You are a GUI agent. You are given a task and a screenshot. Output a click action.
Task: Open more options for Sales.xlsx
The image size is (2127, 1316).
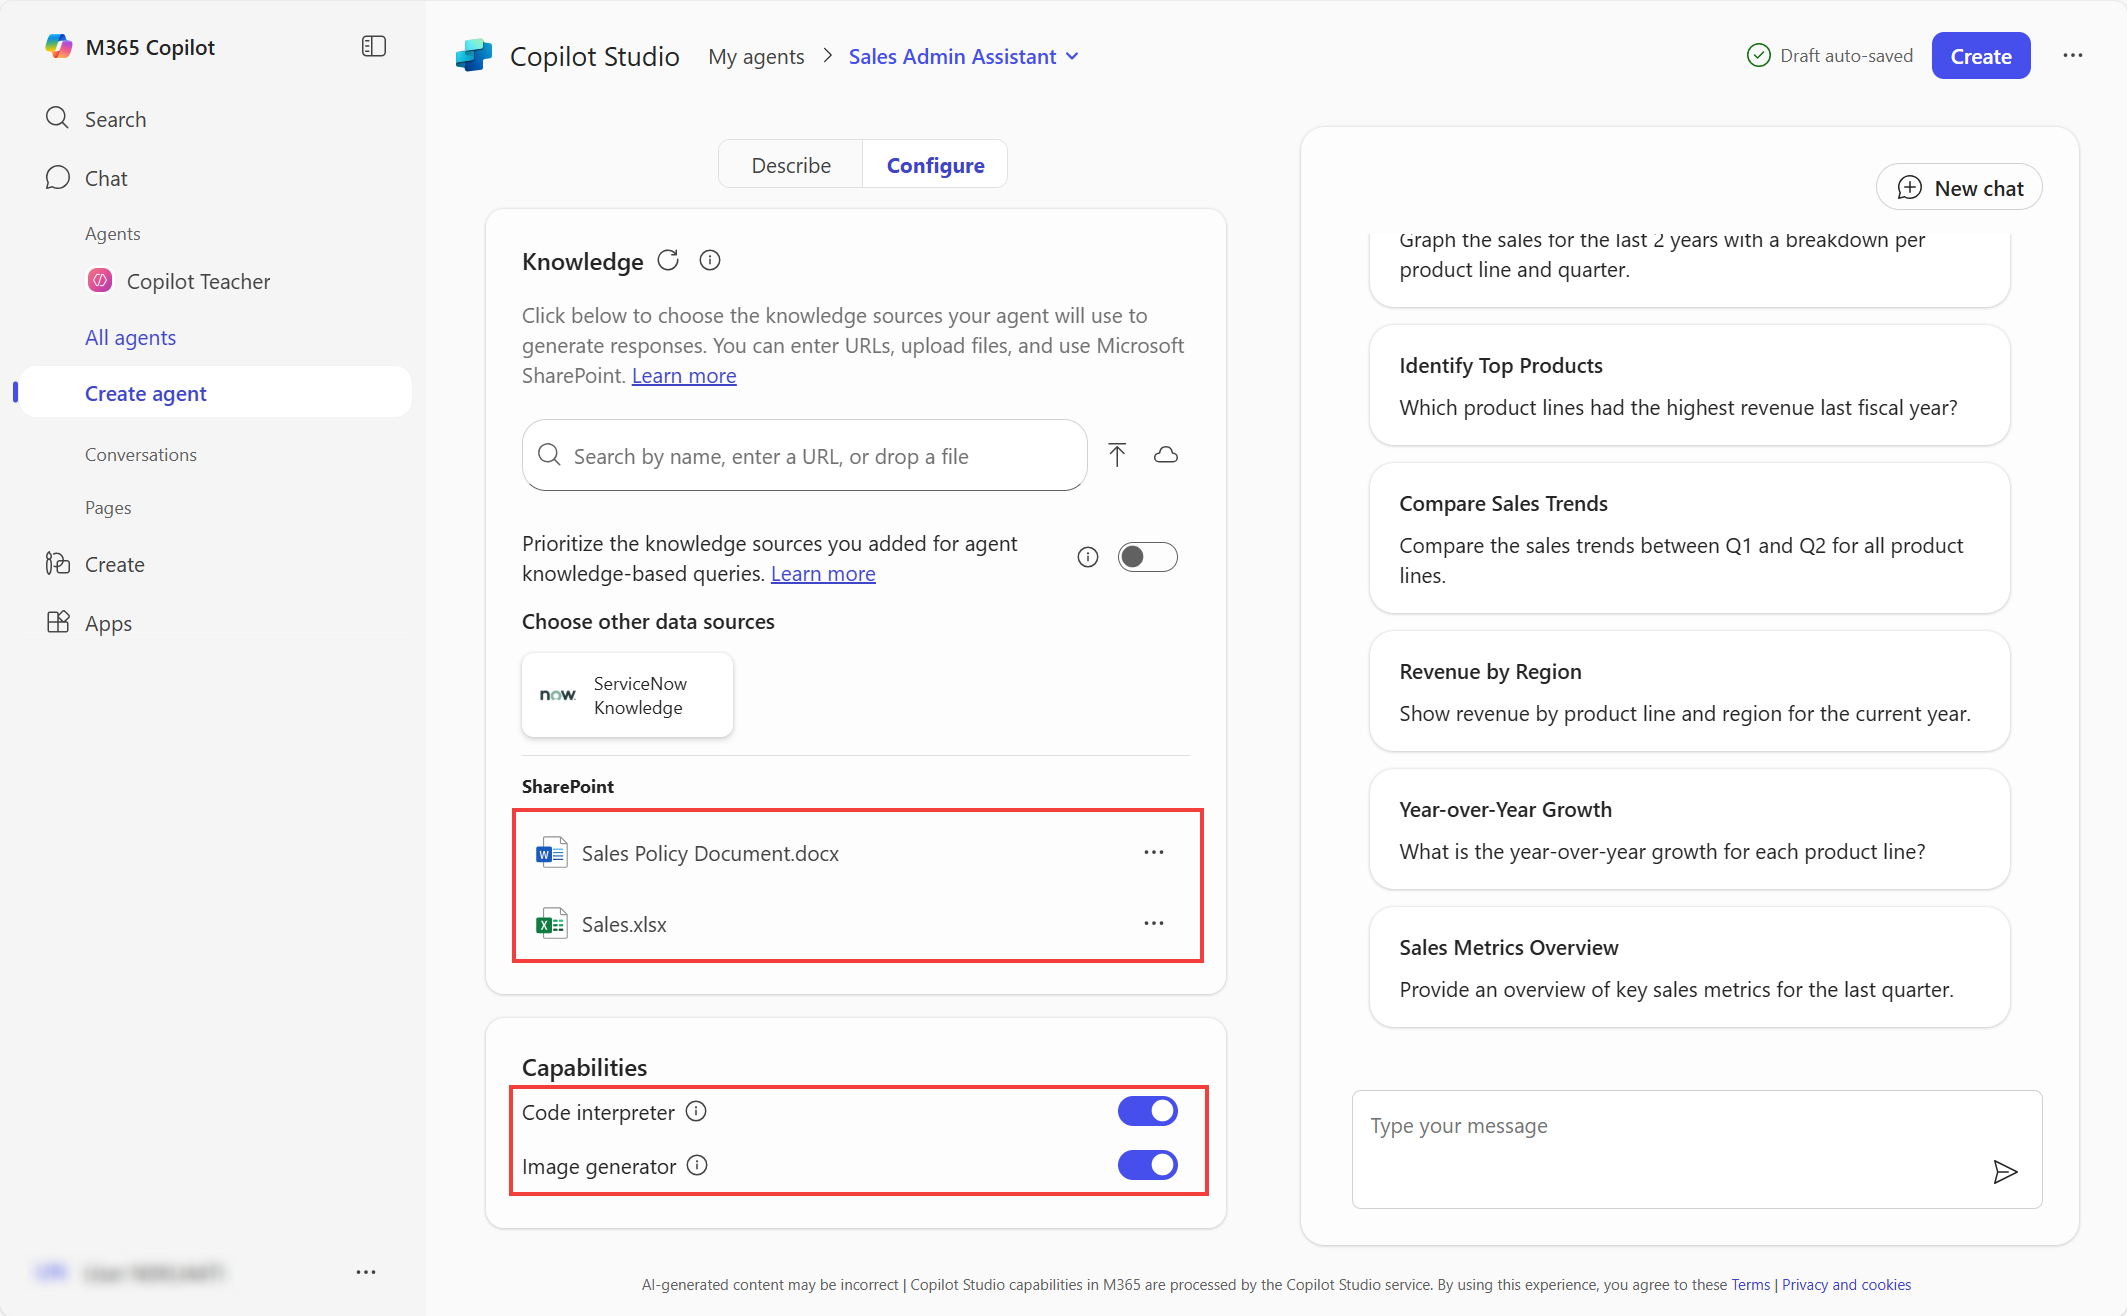(x=1153, y=923)
